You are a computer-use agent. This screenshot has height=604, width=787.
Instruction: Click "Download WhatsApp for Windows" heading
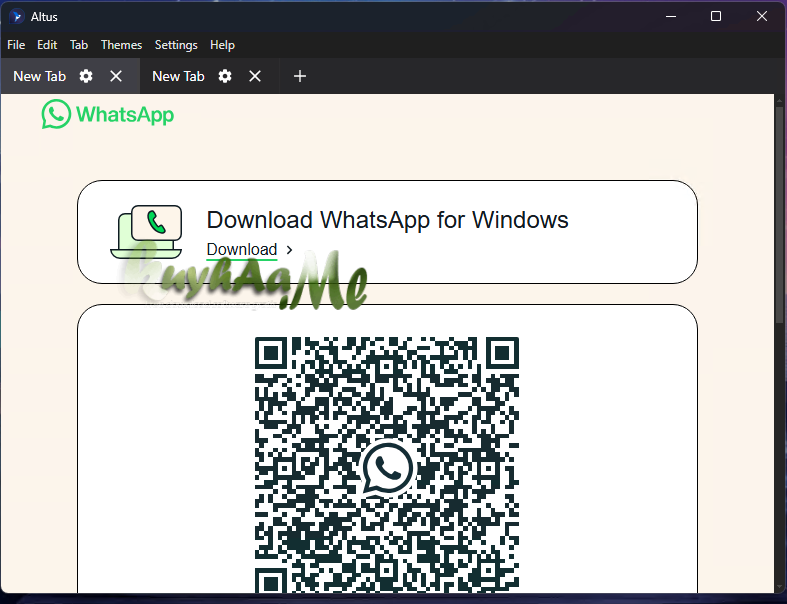[387, 220]
